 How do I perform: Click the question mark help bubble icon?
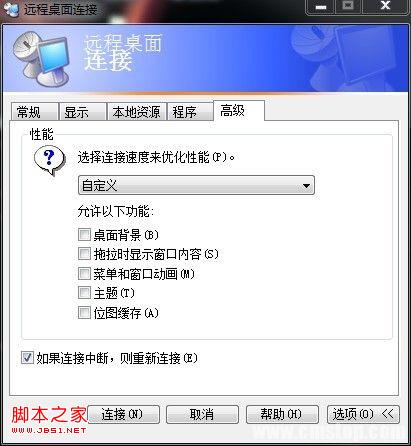click(50, 161)
